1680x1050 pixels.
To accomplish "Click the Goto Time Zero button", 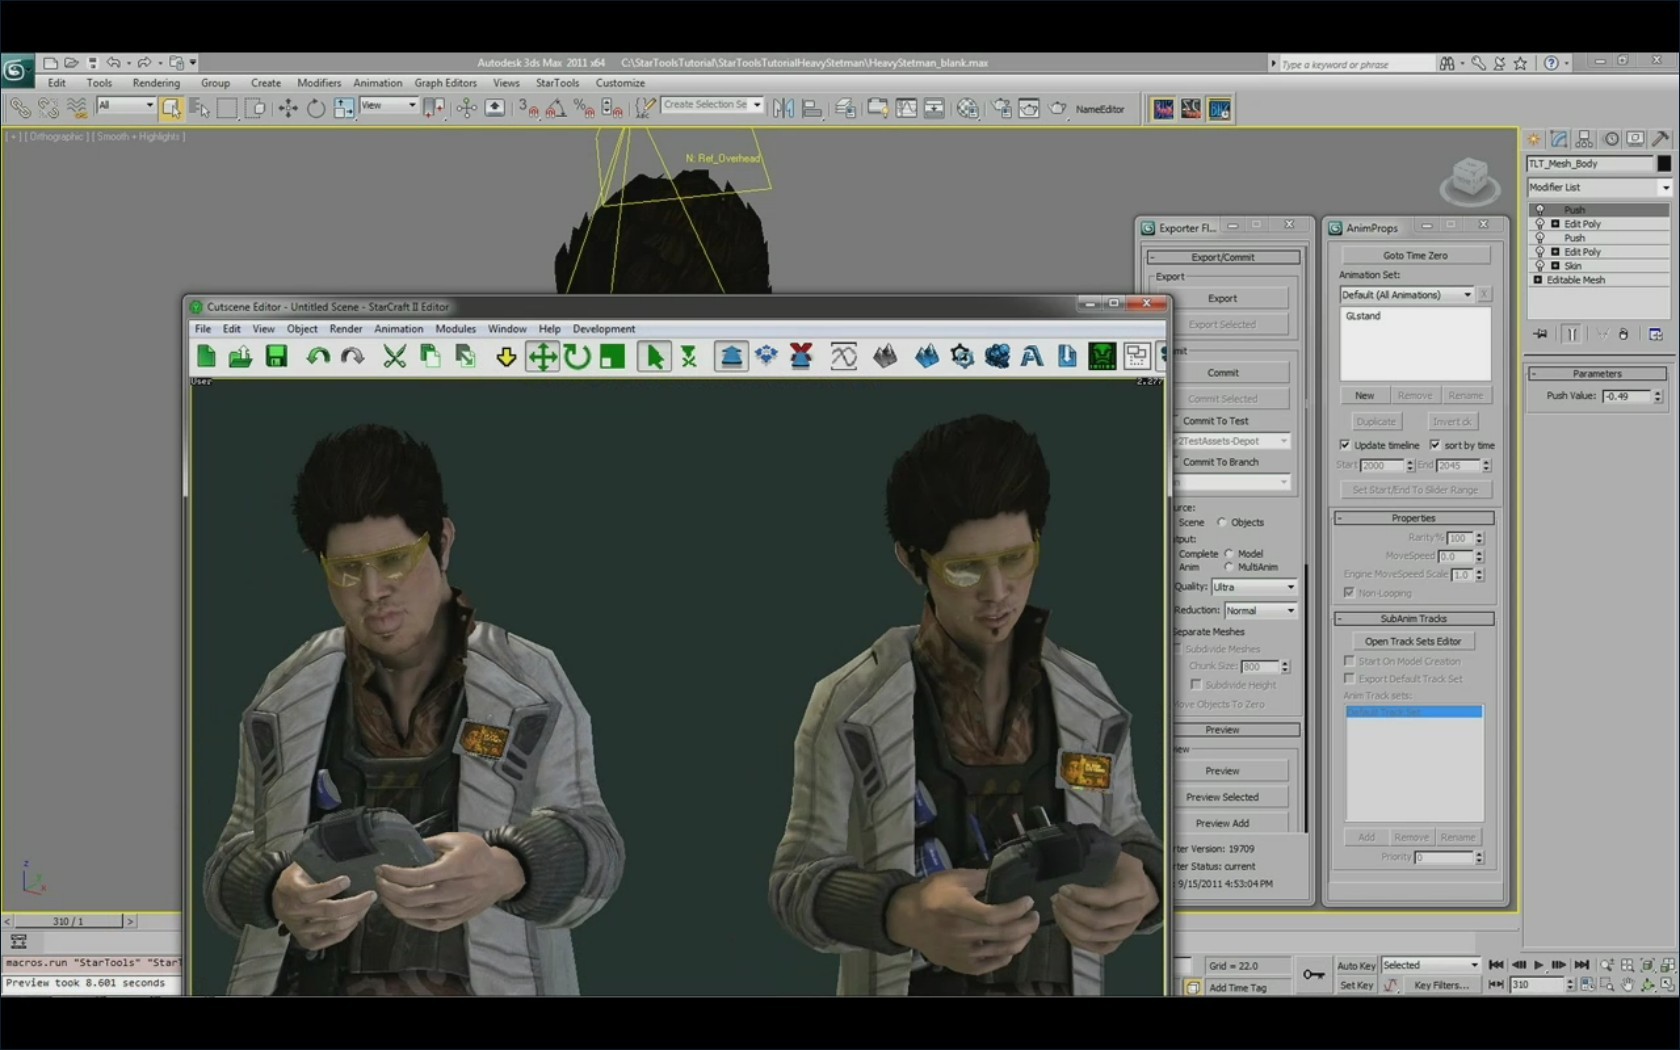I will tap(1414, 255).
